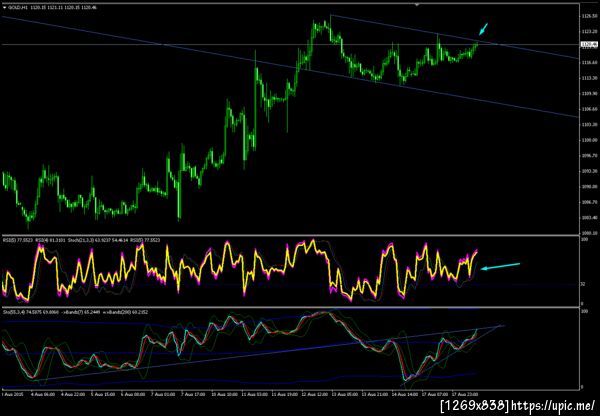Screen dimensions: 600x416
Task: Click the highlighted current price label 1120.46
Action: [x=587, y=44]
